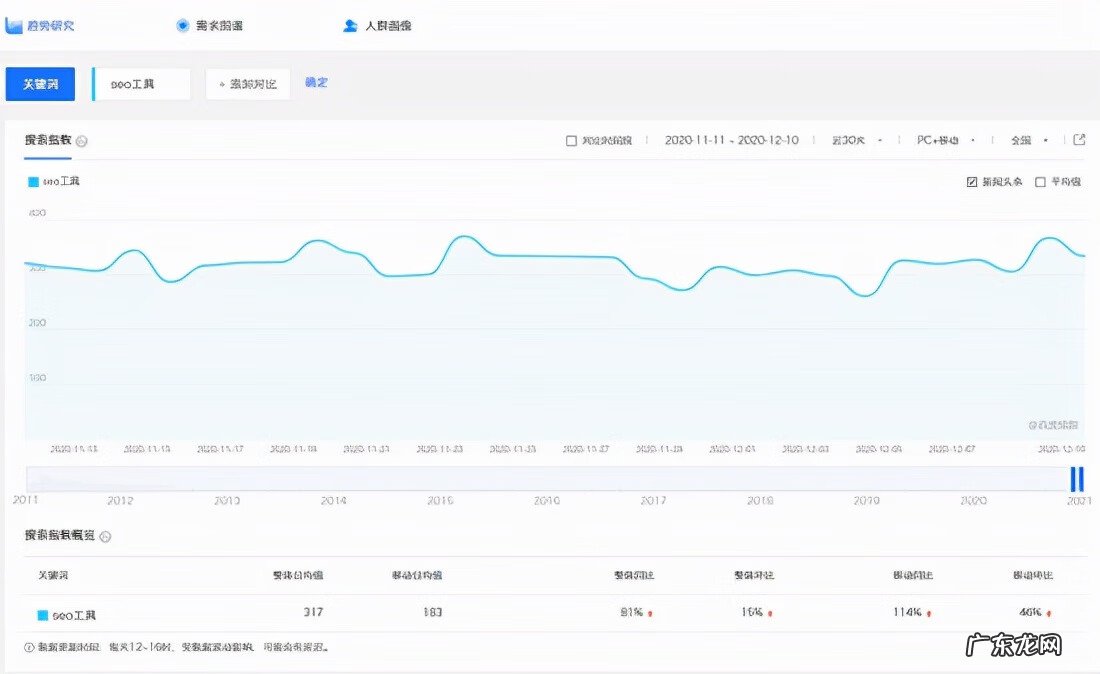Enable the 平均值 average value checkbox

point(1040,182)
